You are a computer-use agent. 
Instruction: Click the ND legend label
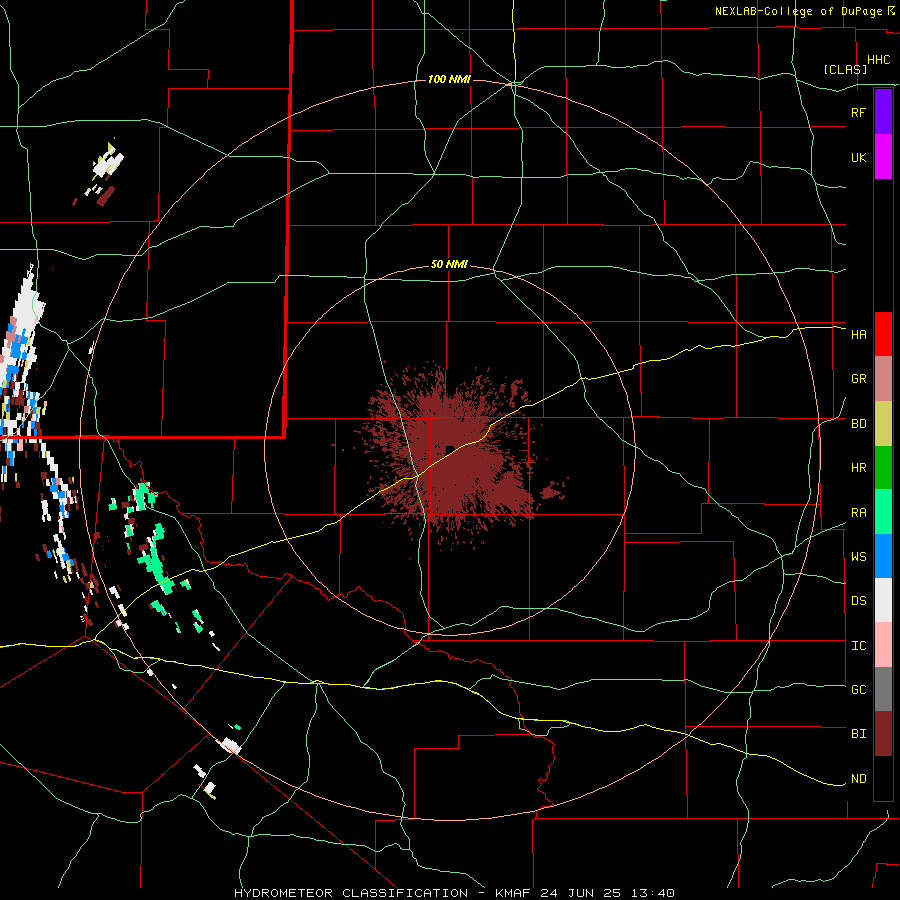tap(858, 779)
